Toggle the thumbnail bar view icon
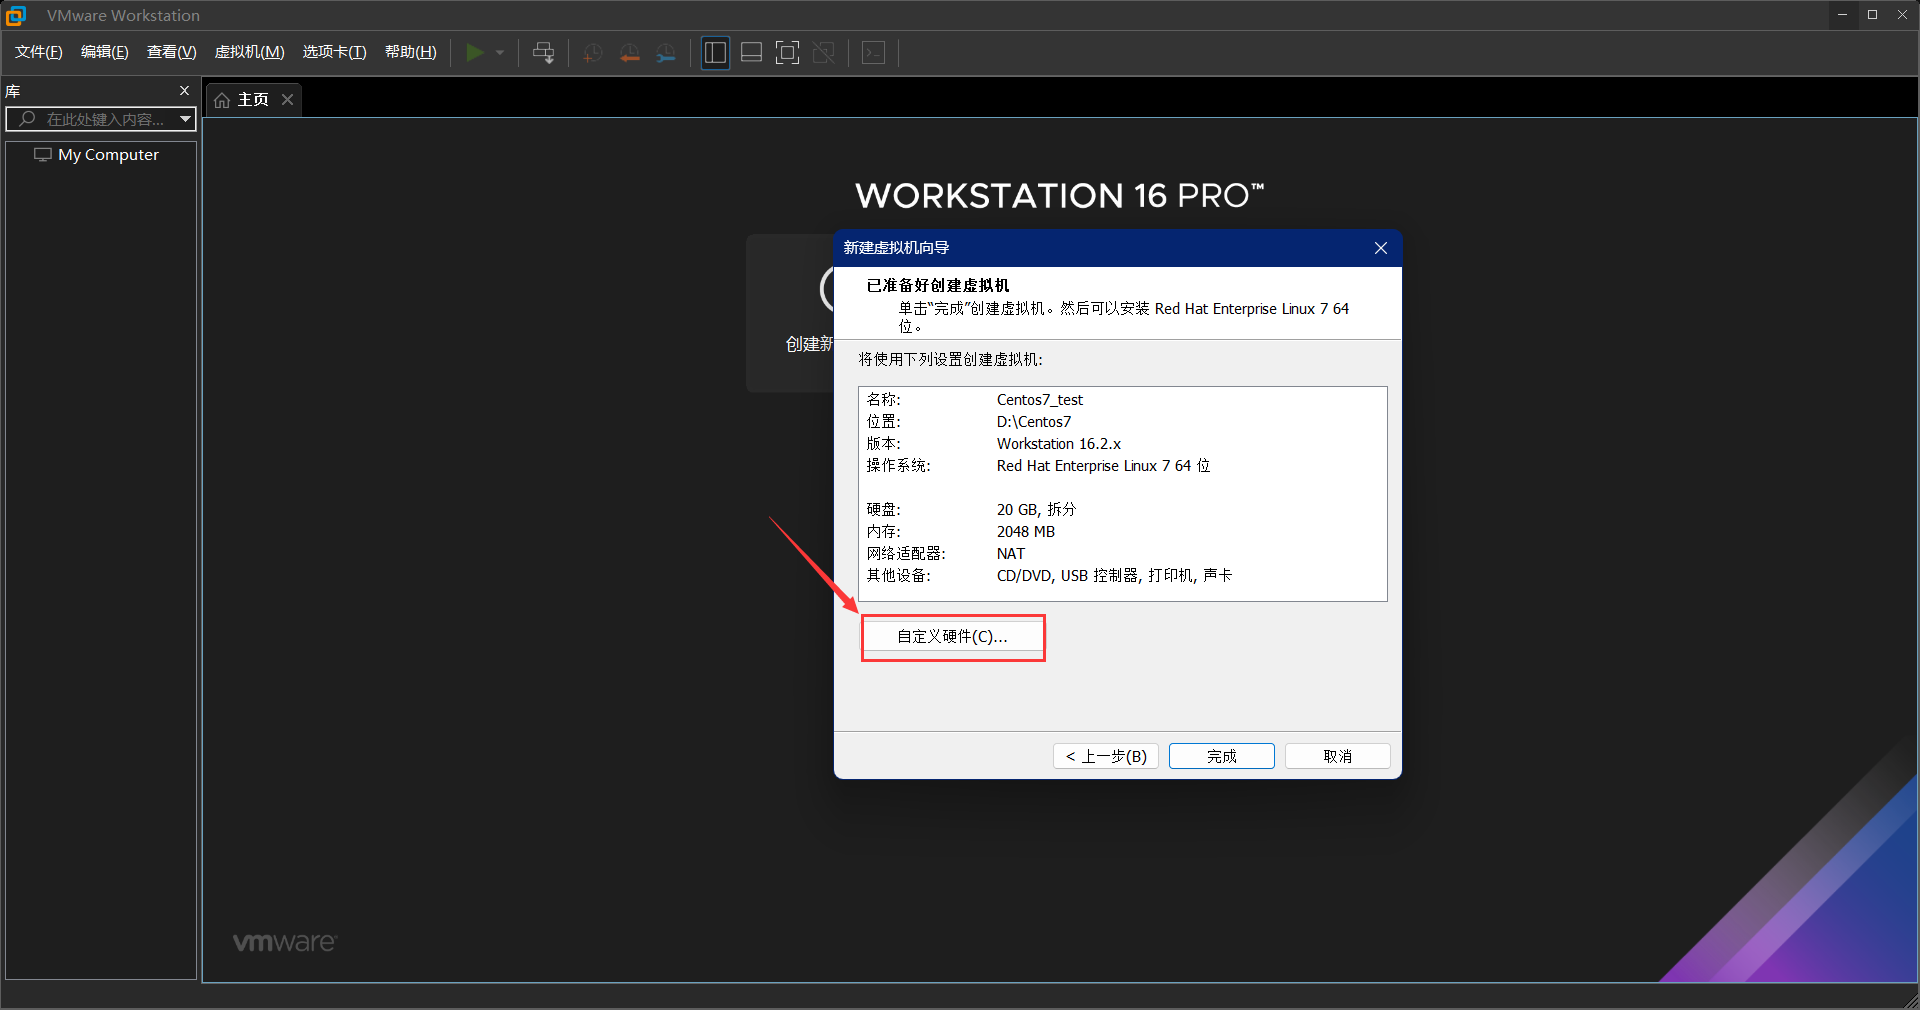This screenshot has height=1010, width=1920. pyautogui.click(x=751, y=52)
